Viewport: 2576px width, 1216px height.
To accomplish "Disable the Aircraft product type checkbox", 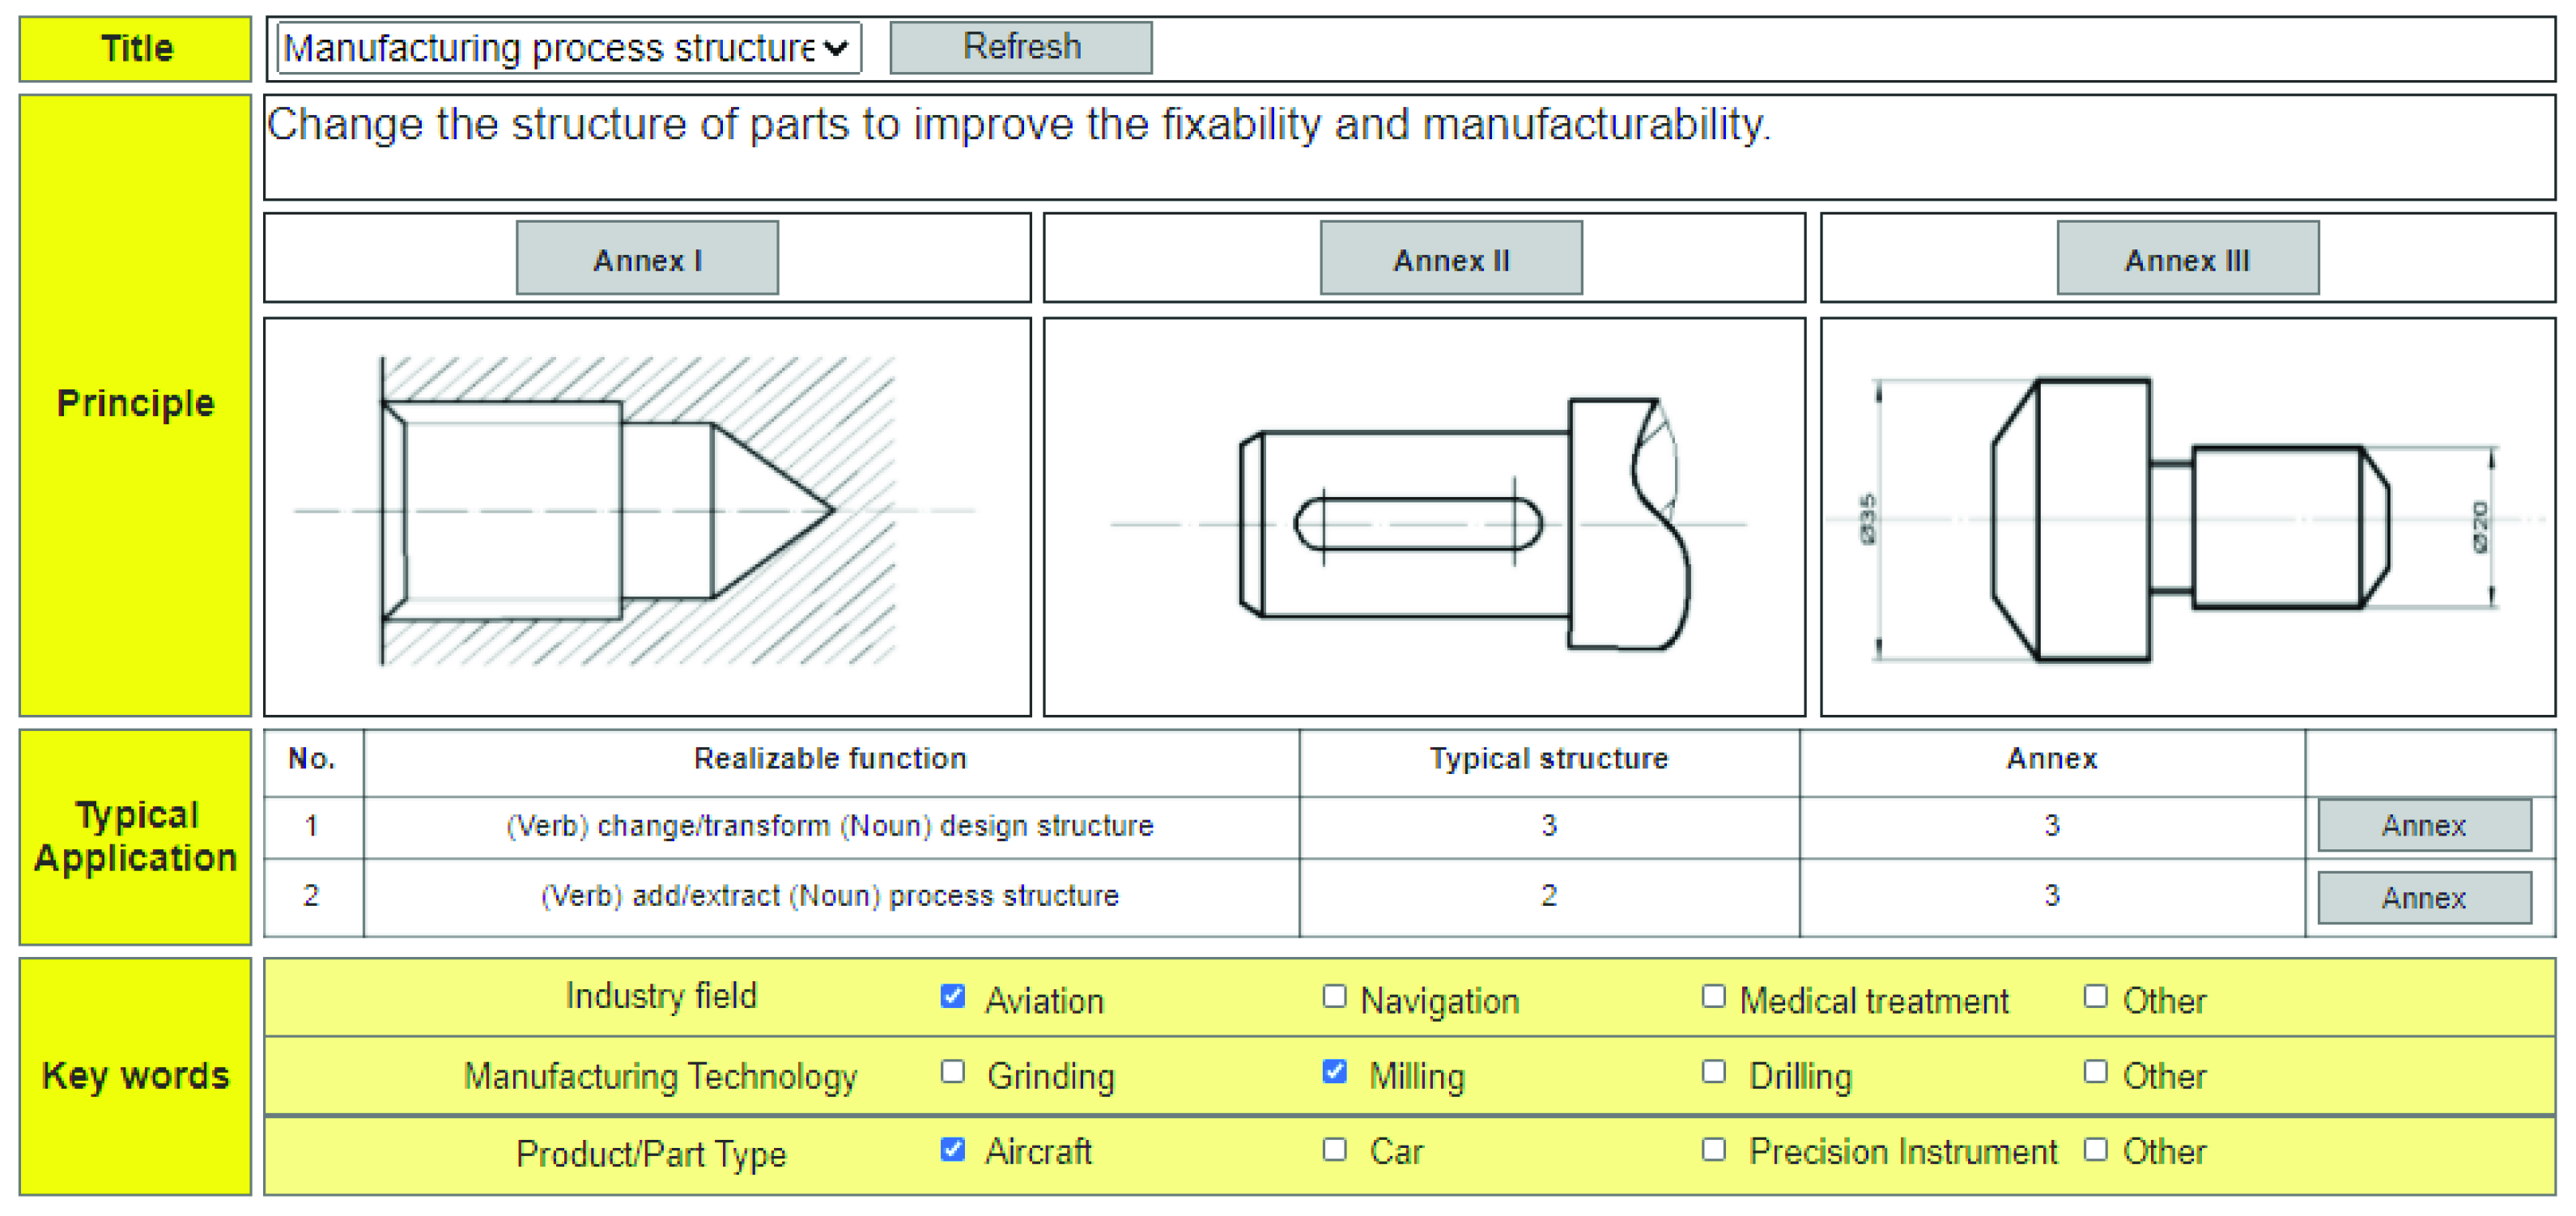I will coord(953,1149).
